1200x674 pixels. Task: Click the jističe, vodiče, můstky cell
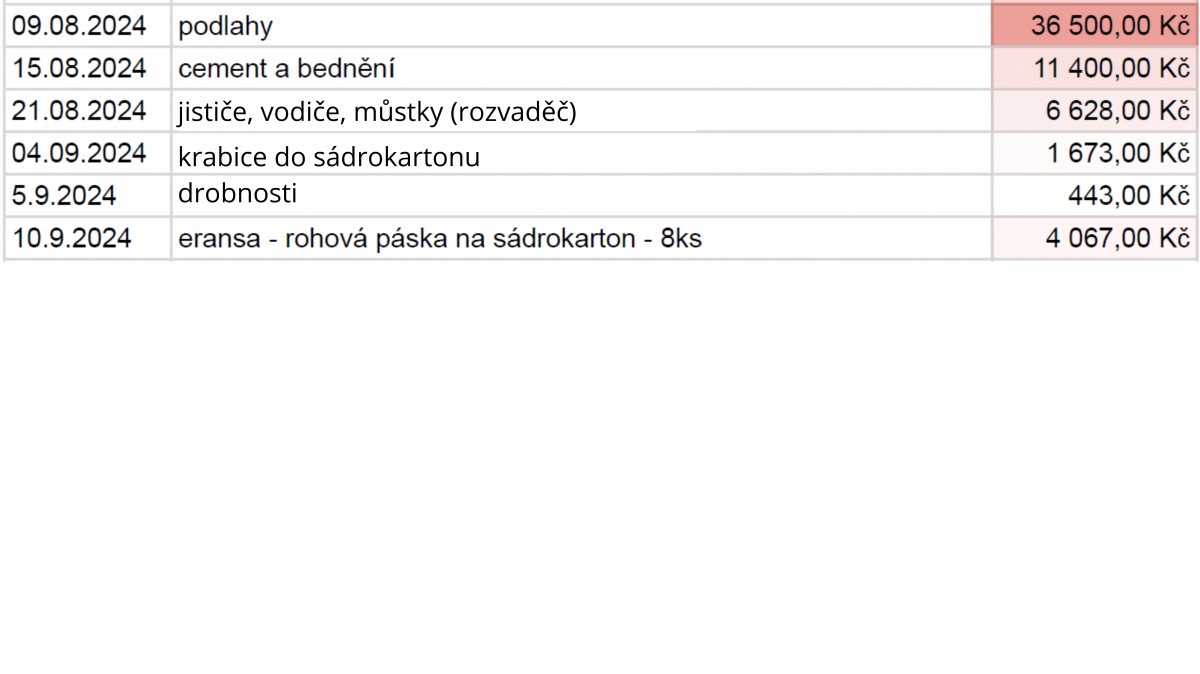coord(581,111)
